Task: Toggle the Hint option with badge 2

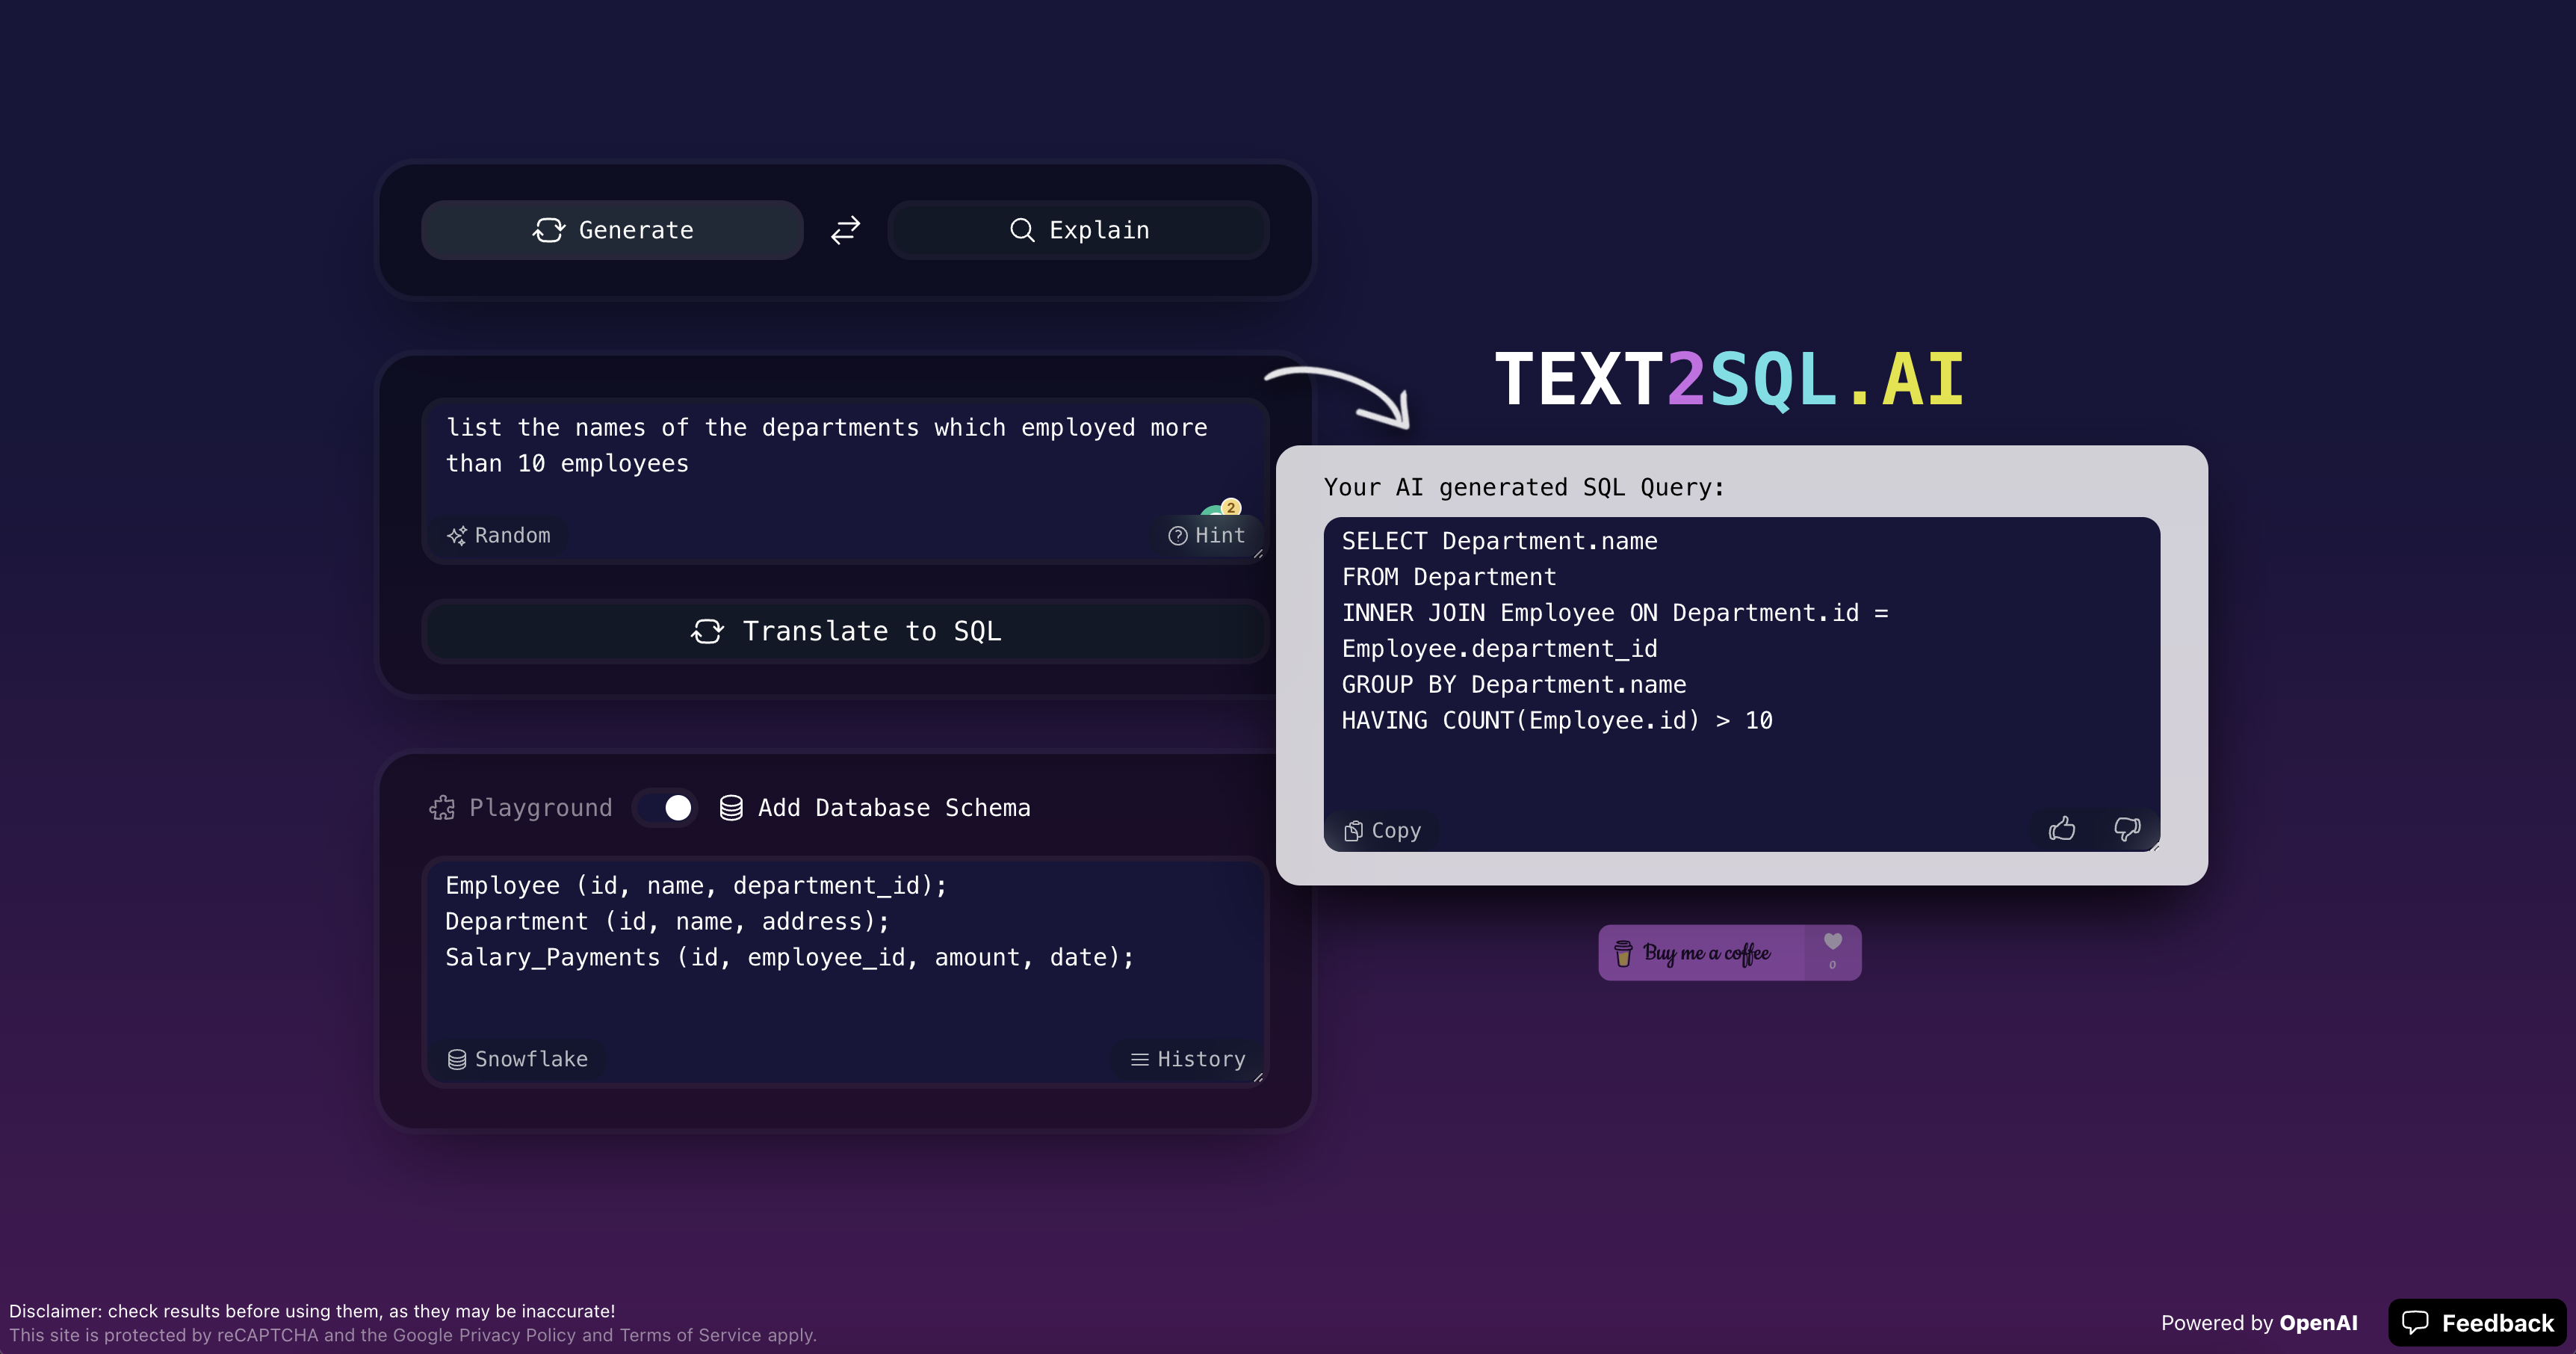Action: tap(1209, 535)
